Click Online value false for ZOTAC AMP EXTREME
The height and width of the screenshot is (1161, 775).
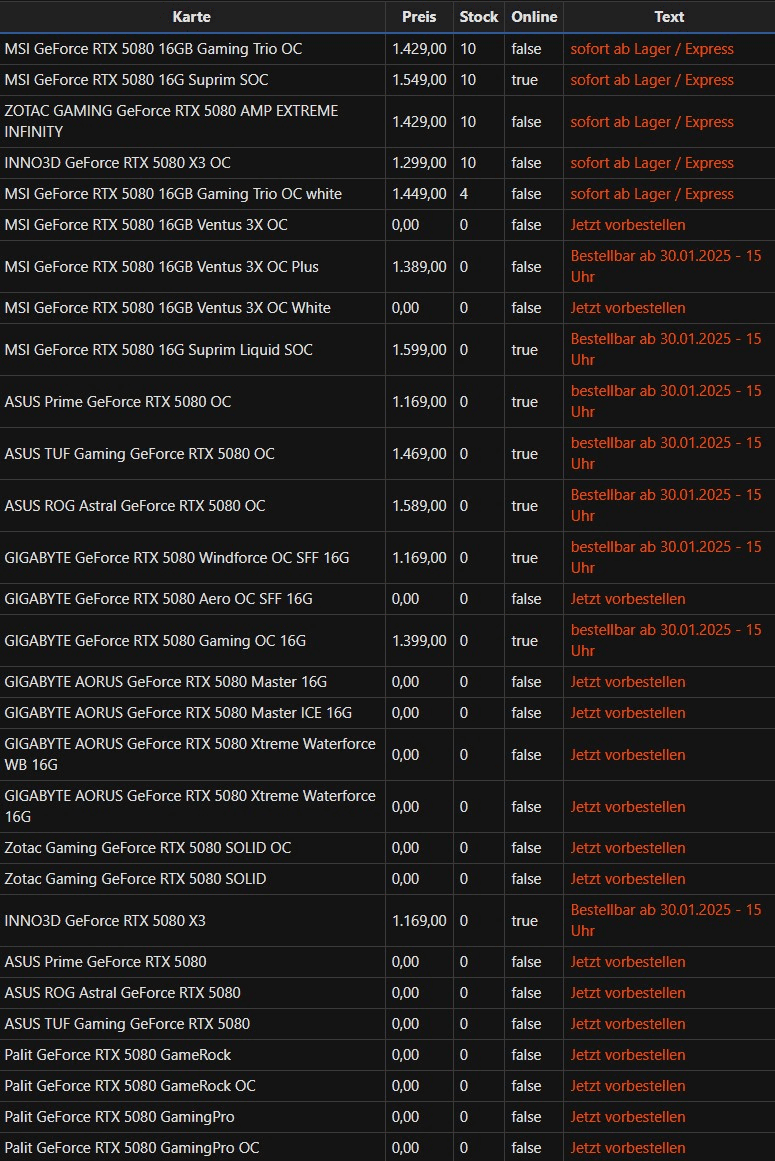tap(526, 121)
